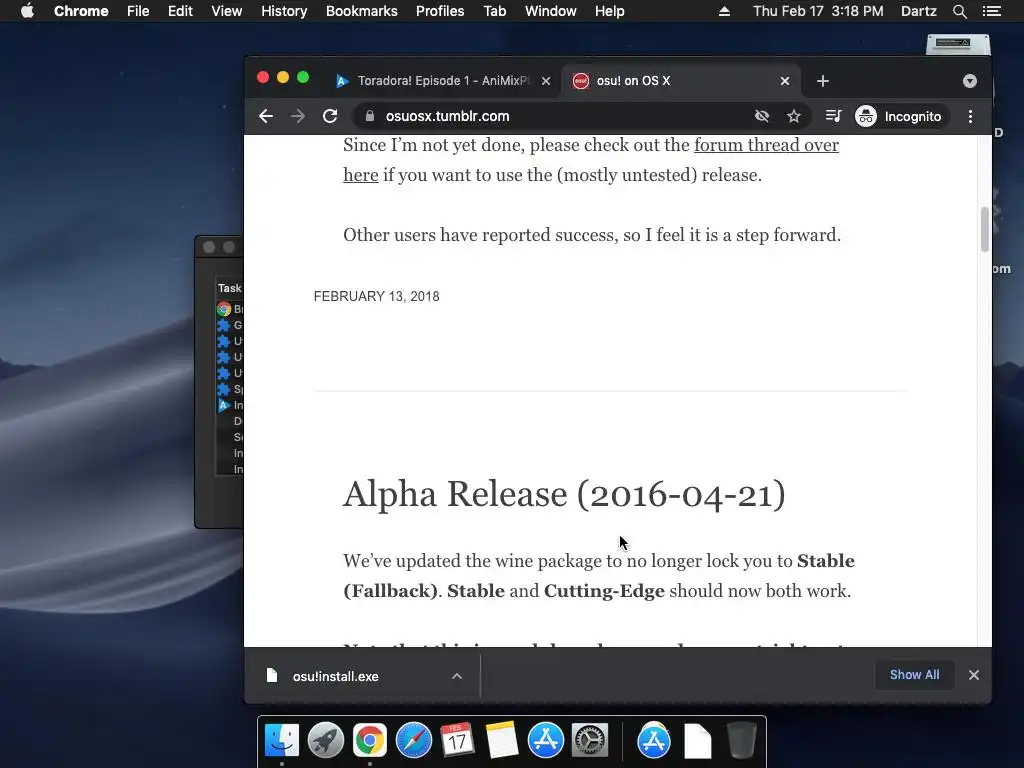This screenshot has width=1024, height=768.
Task: Click the blank document icon in Dock
Action: pyautogui.click(x=697, y=741)
